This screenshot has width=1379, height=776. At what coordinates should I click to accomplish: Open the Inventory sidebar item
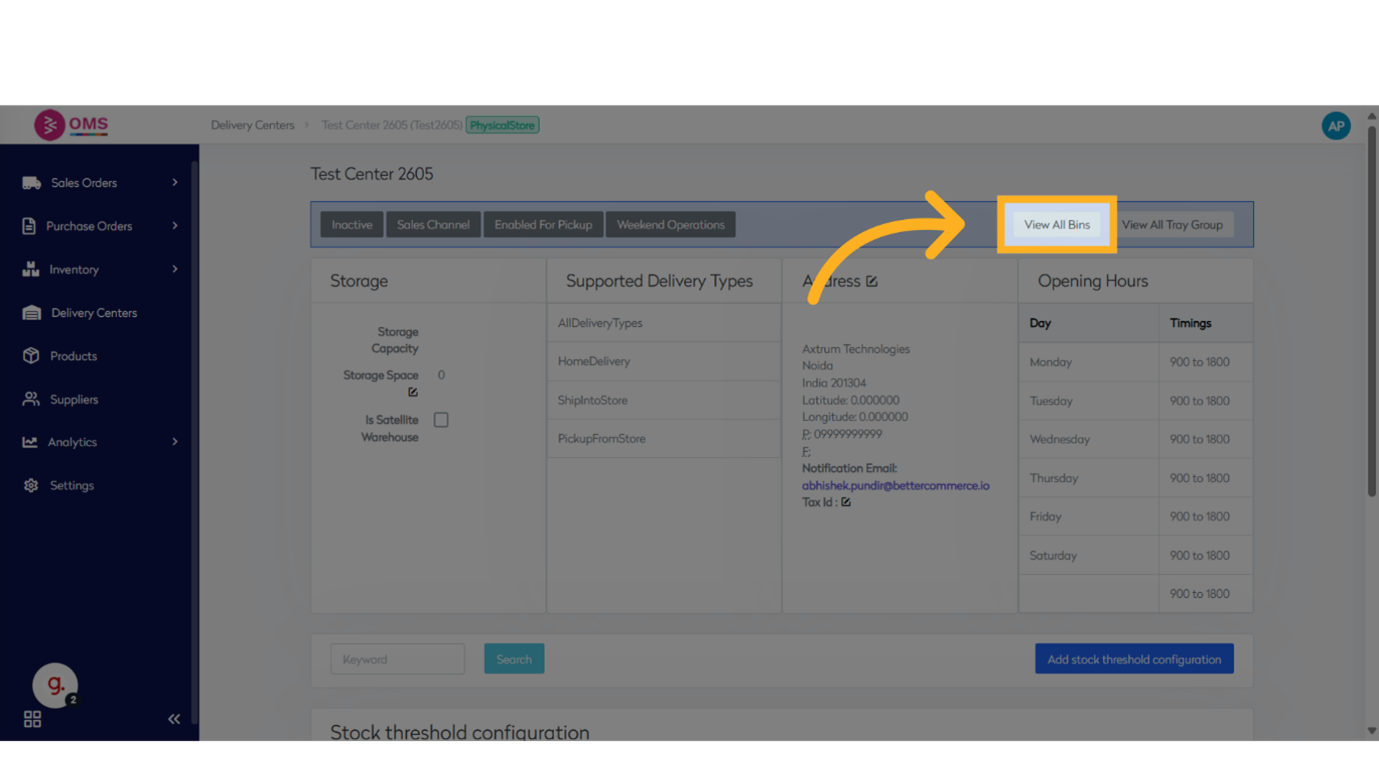(x=75, y=269)
